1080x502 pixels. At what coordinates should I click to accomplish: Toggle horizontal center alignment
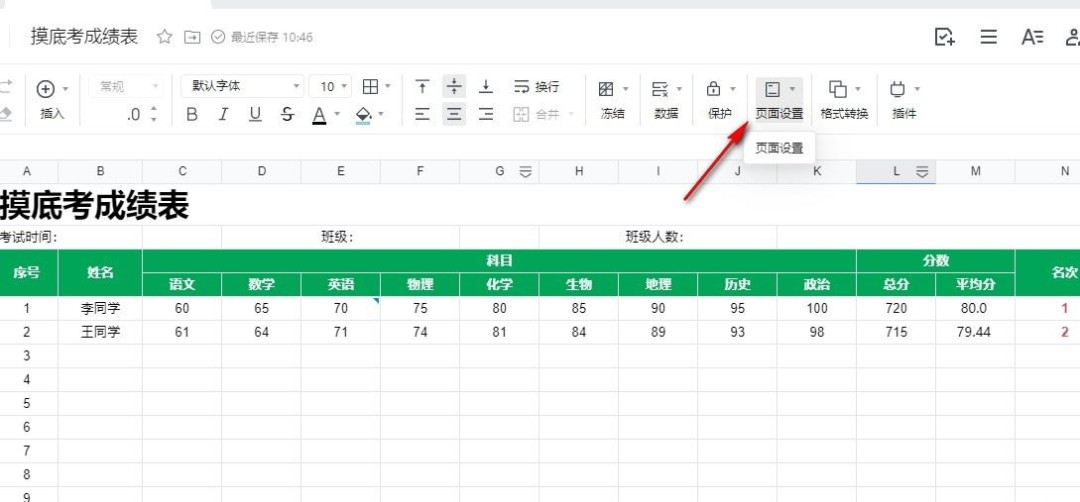[x=454, y=114]
